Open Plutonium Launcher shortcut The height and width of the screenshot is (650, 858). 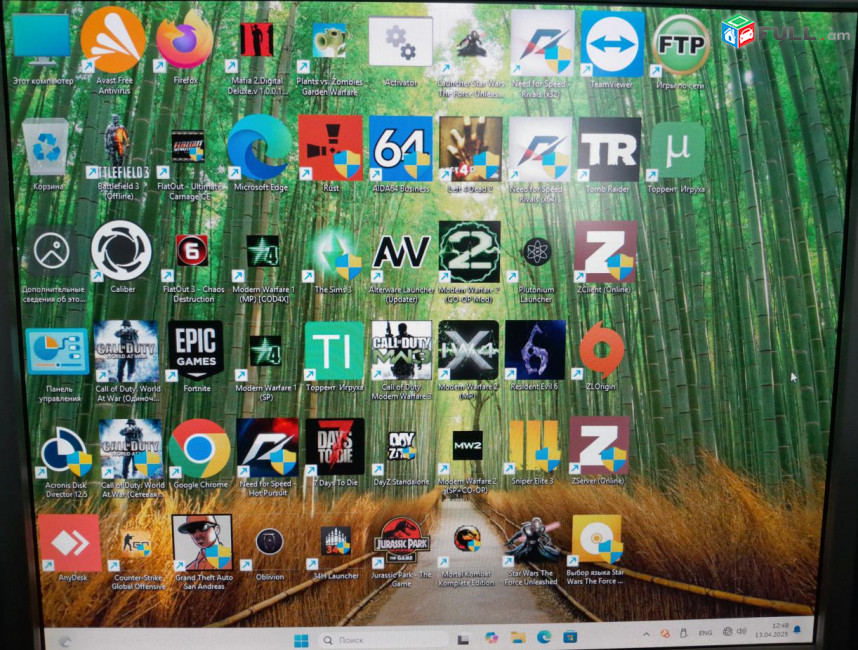(x=537, y=252)
